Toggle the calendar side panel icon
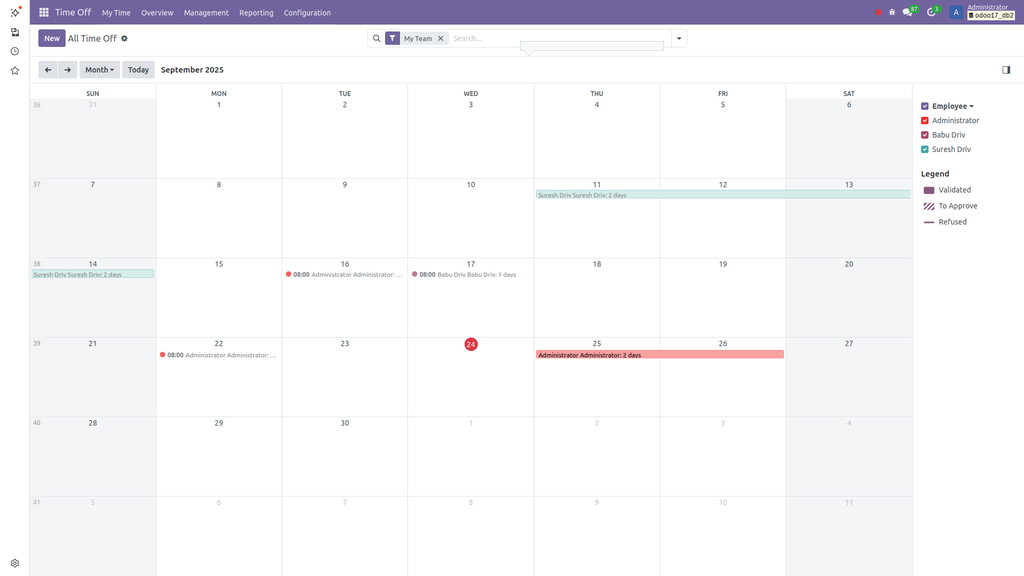Screen dimensions: 1024x576 tap(1006, 70)
